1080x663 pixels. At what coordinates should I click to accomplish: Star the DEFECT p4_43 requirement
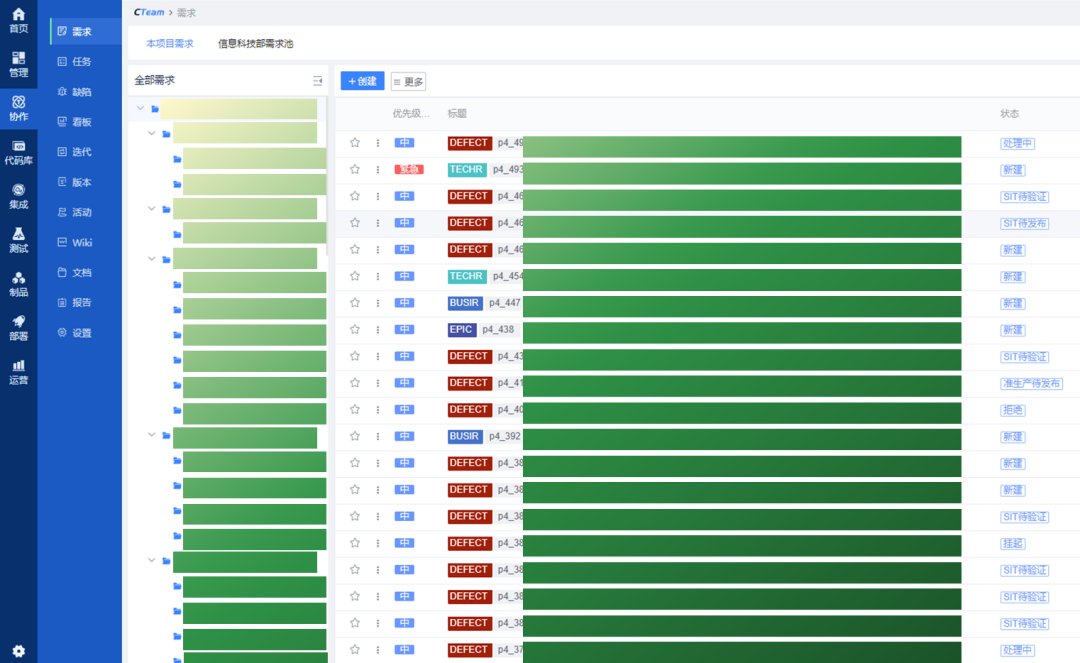click(355, 357)
